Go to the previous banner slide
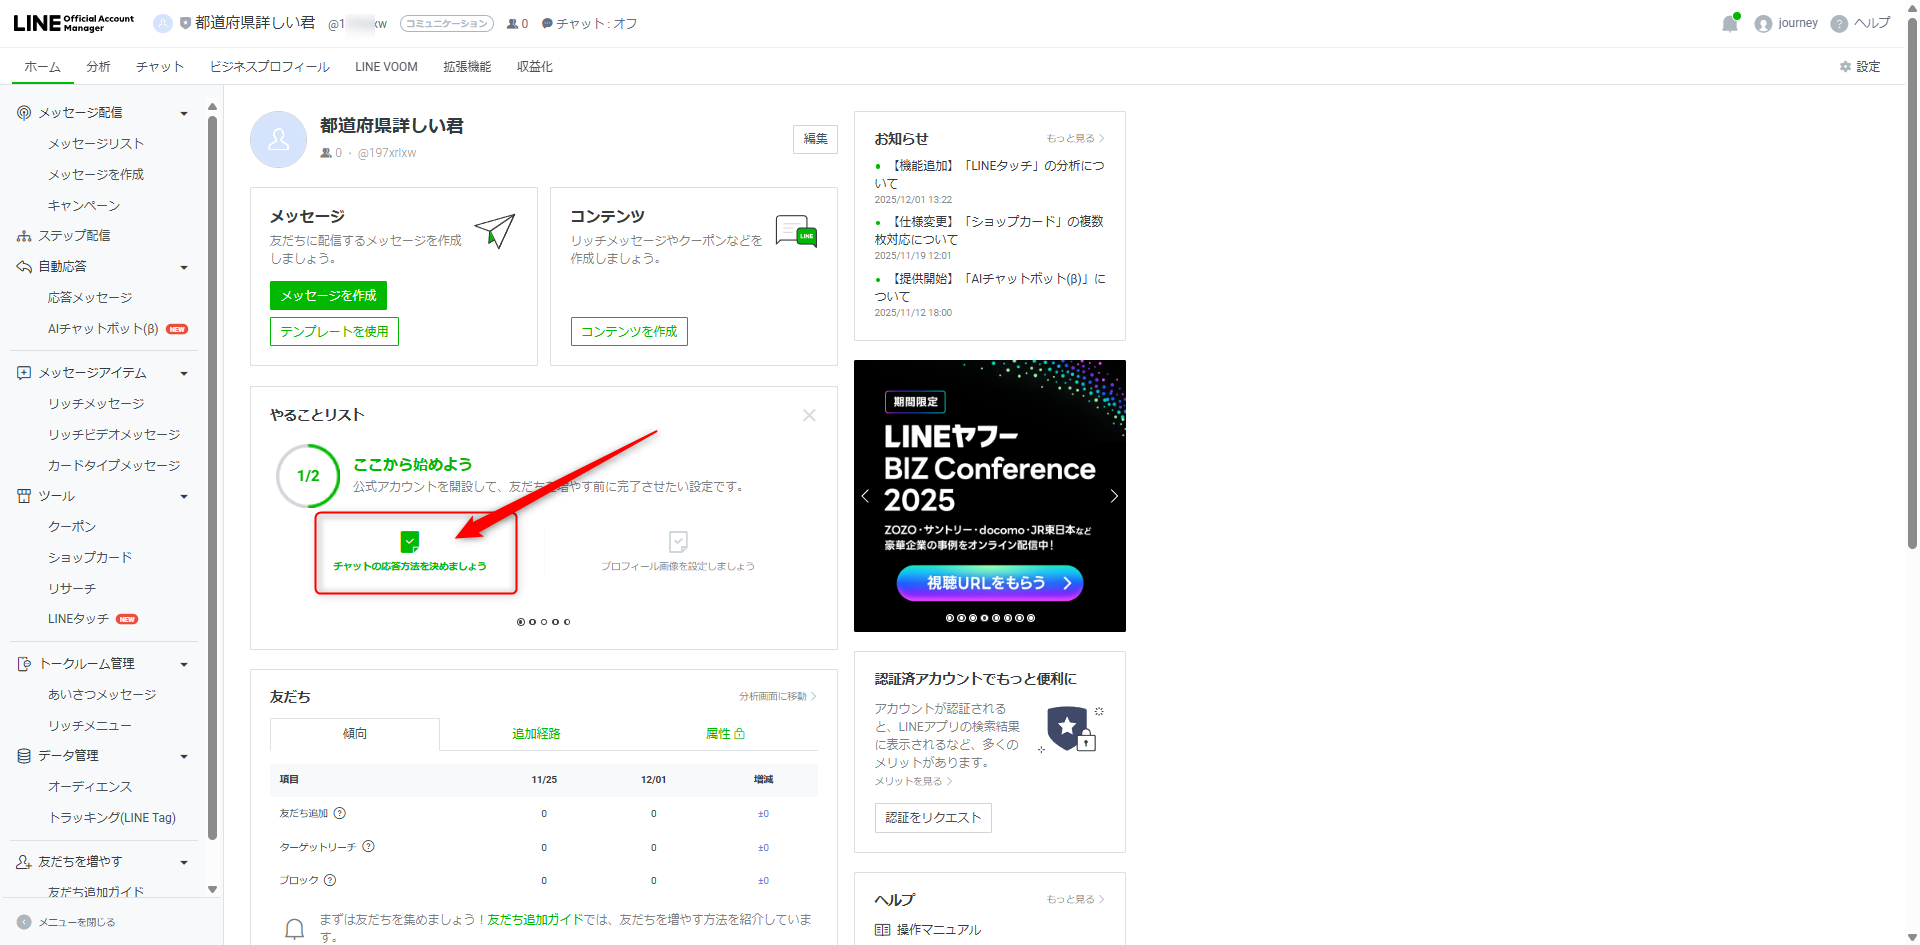This screenshot has width=1920, height=945. pyautogui.click(x=866, y=496)
